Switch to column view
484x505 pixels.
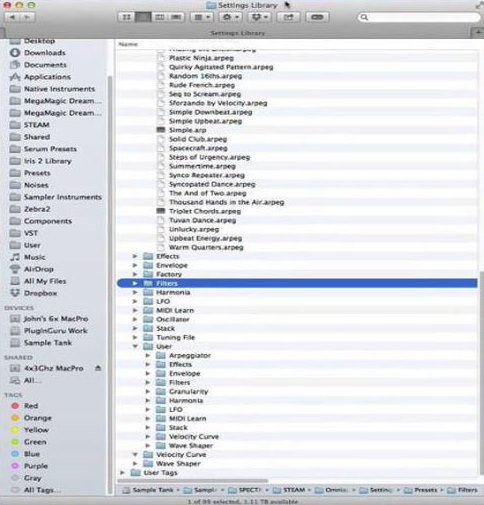click(x=160, y=17)
